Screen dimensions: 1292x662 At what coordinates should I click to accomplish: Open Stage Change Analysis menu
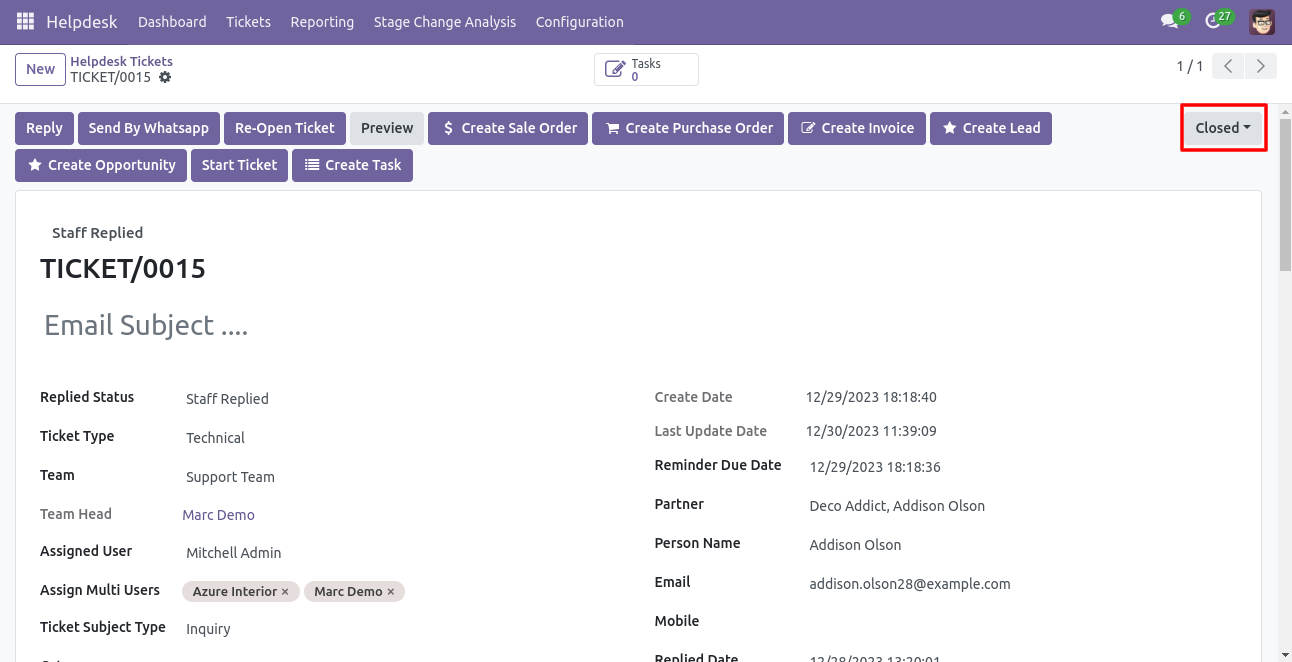[445, 21]
